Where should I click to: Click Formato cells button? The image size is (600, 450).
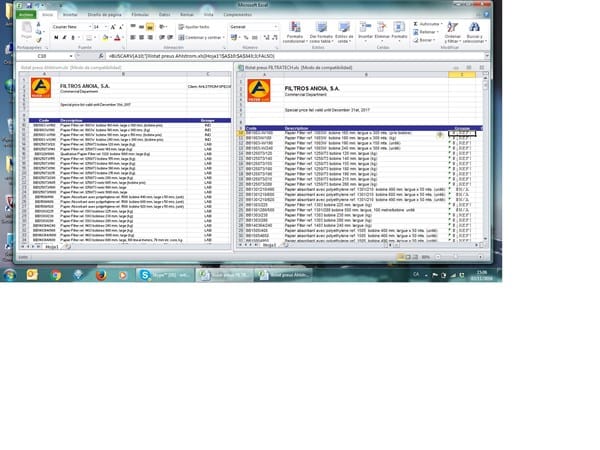coord(399,31)
